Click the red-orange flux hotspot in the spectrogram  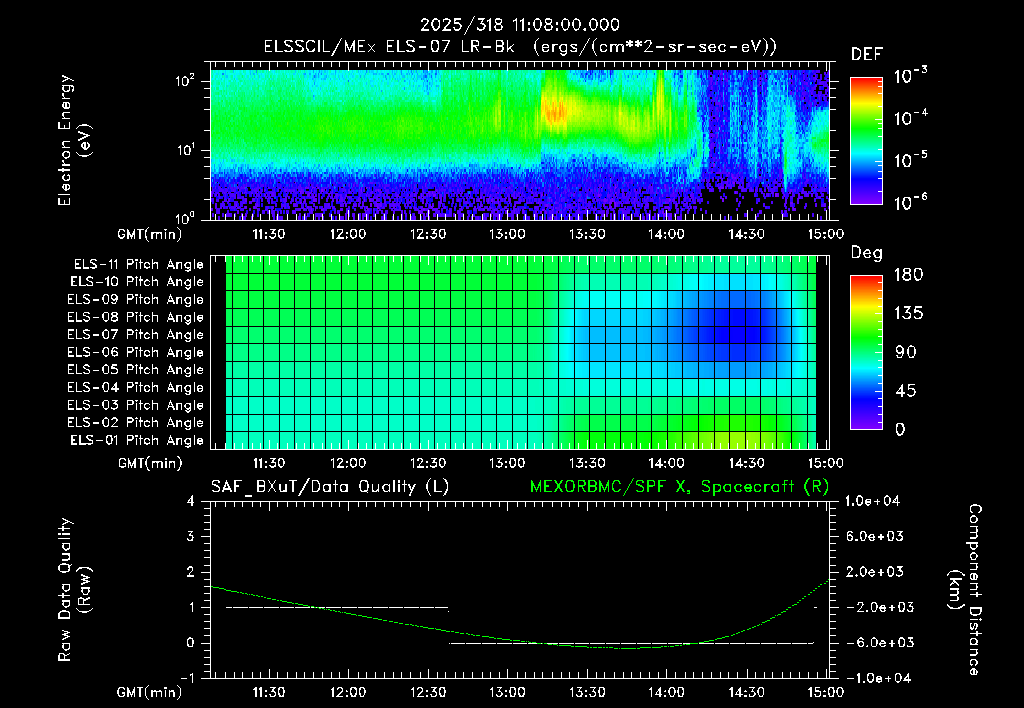pyautogui.click(x=555, y=112)
